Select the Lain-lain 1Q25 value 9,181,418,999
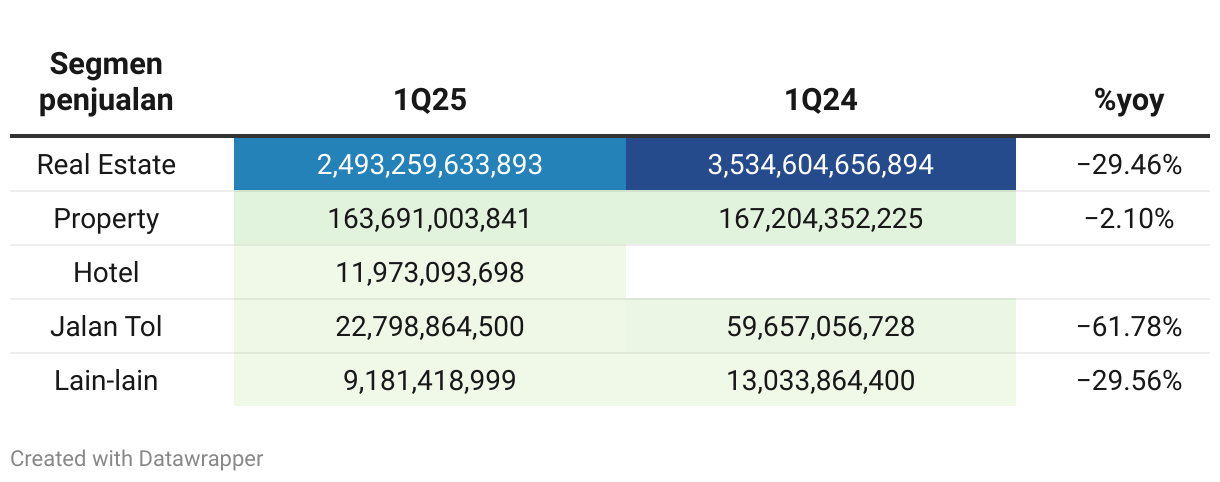Viewport: 1220px width, 482px height. click(430, 380)
